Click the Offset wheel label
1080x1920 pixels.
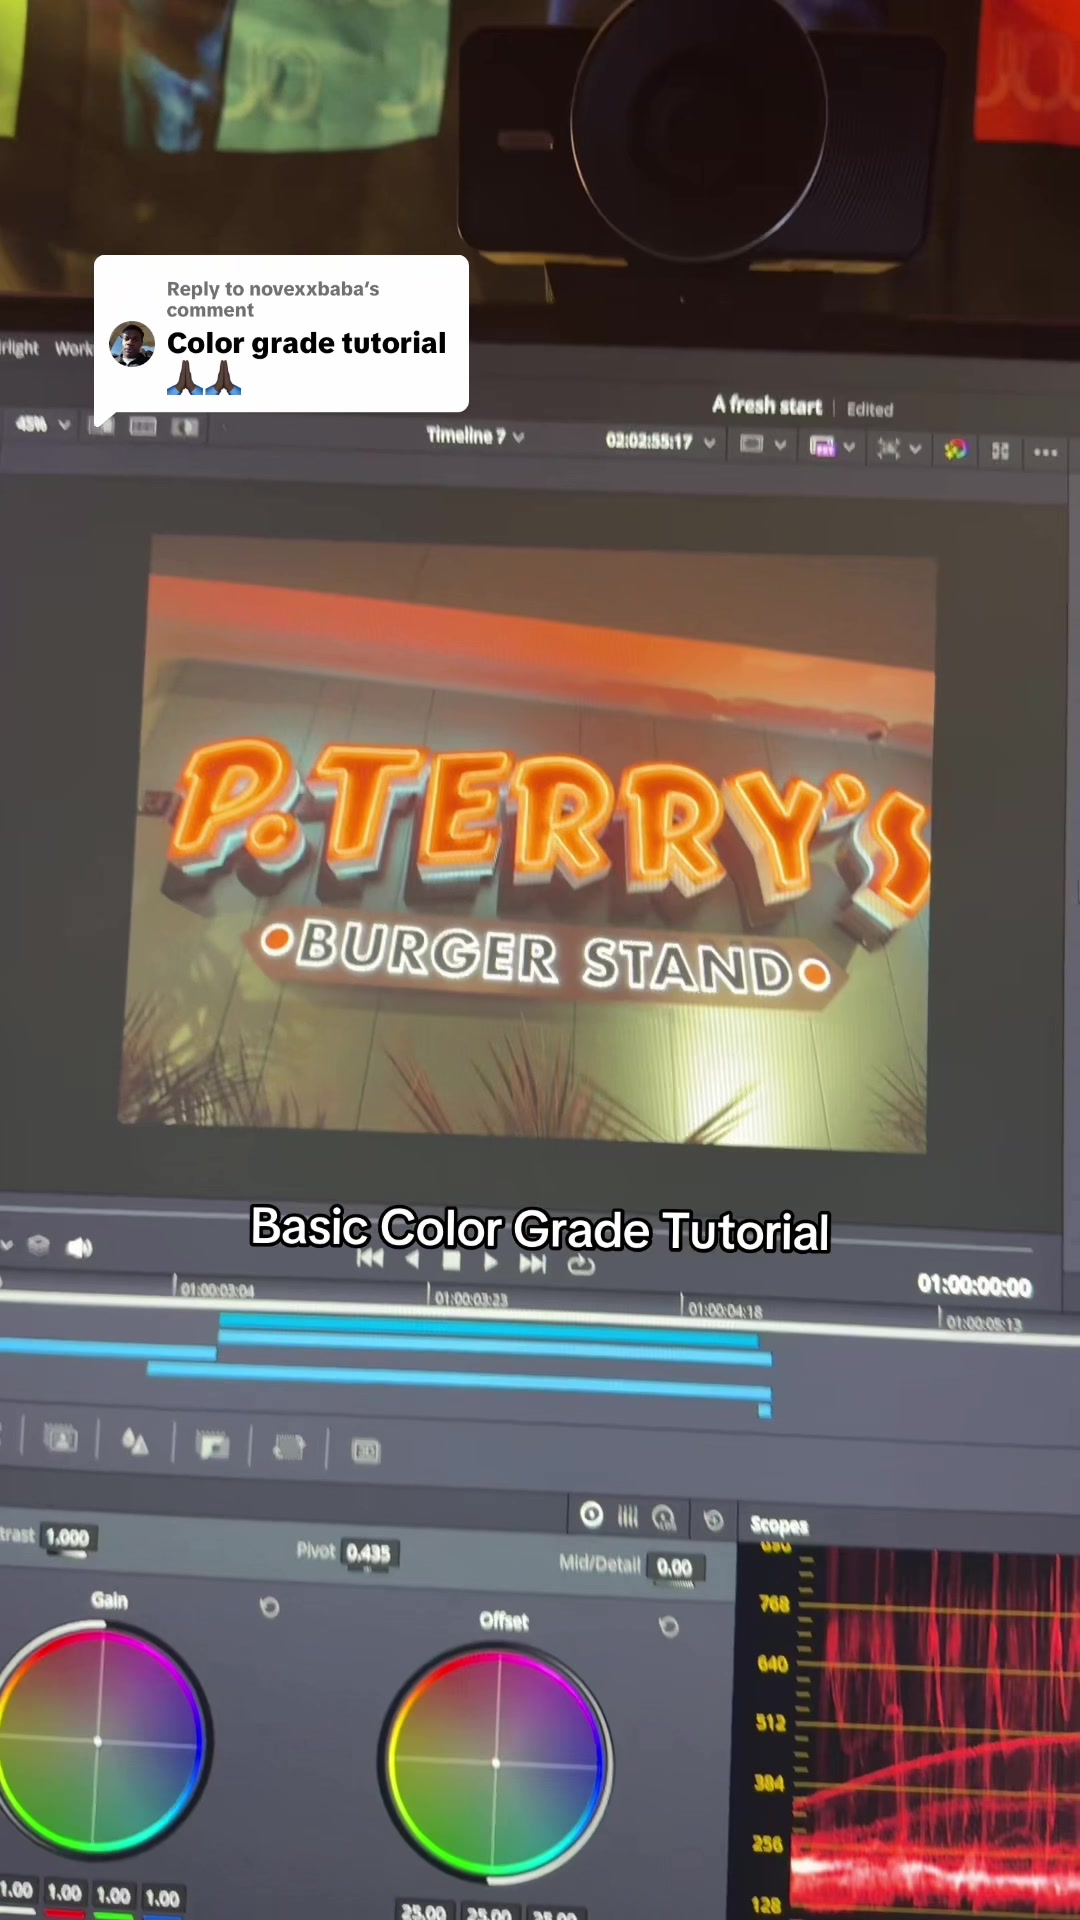coord(504,1621)
